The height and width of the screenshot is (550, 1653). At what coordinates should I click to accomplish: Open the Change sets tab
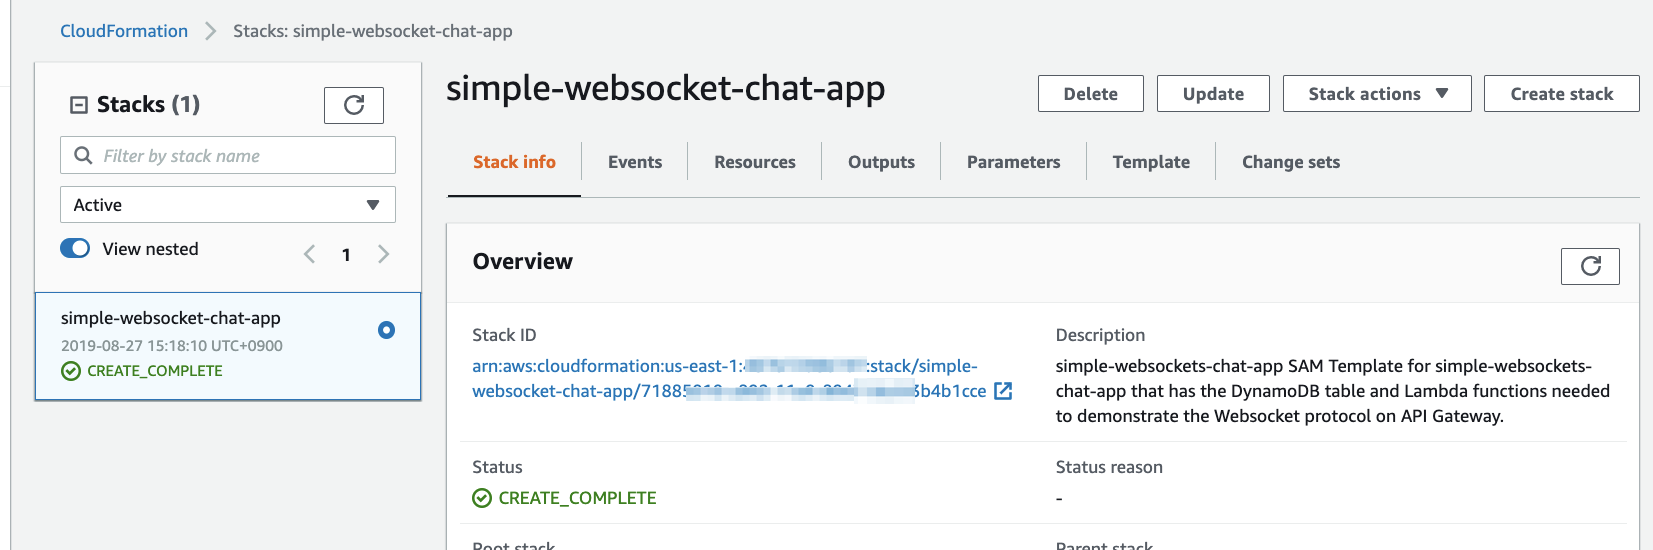[x=1291, y=162]
